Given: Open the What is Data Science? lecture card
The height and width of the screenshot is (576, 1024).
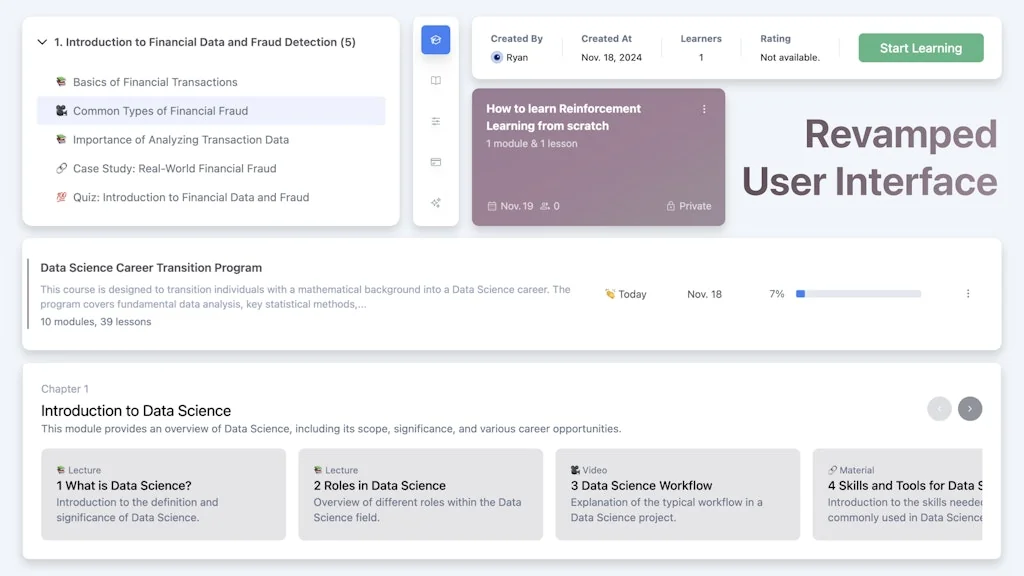Looking at the screenshot, I should point(163,494).
